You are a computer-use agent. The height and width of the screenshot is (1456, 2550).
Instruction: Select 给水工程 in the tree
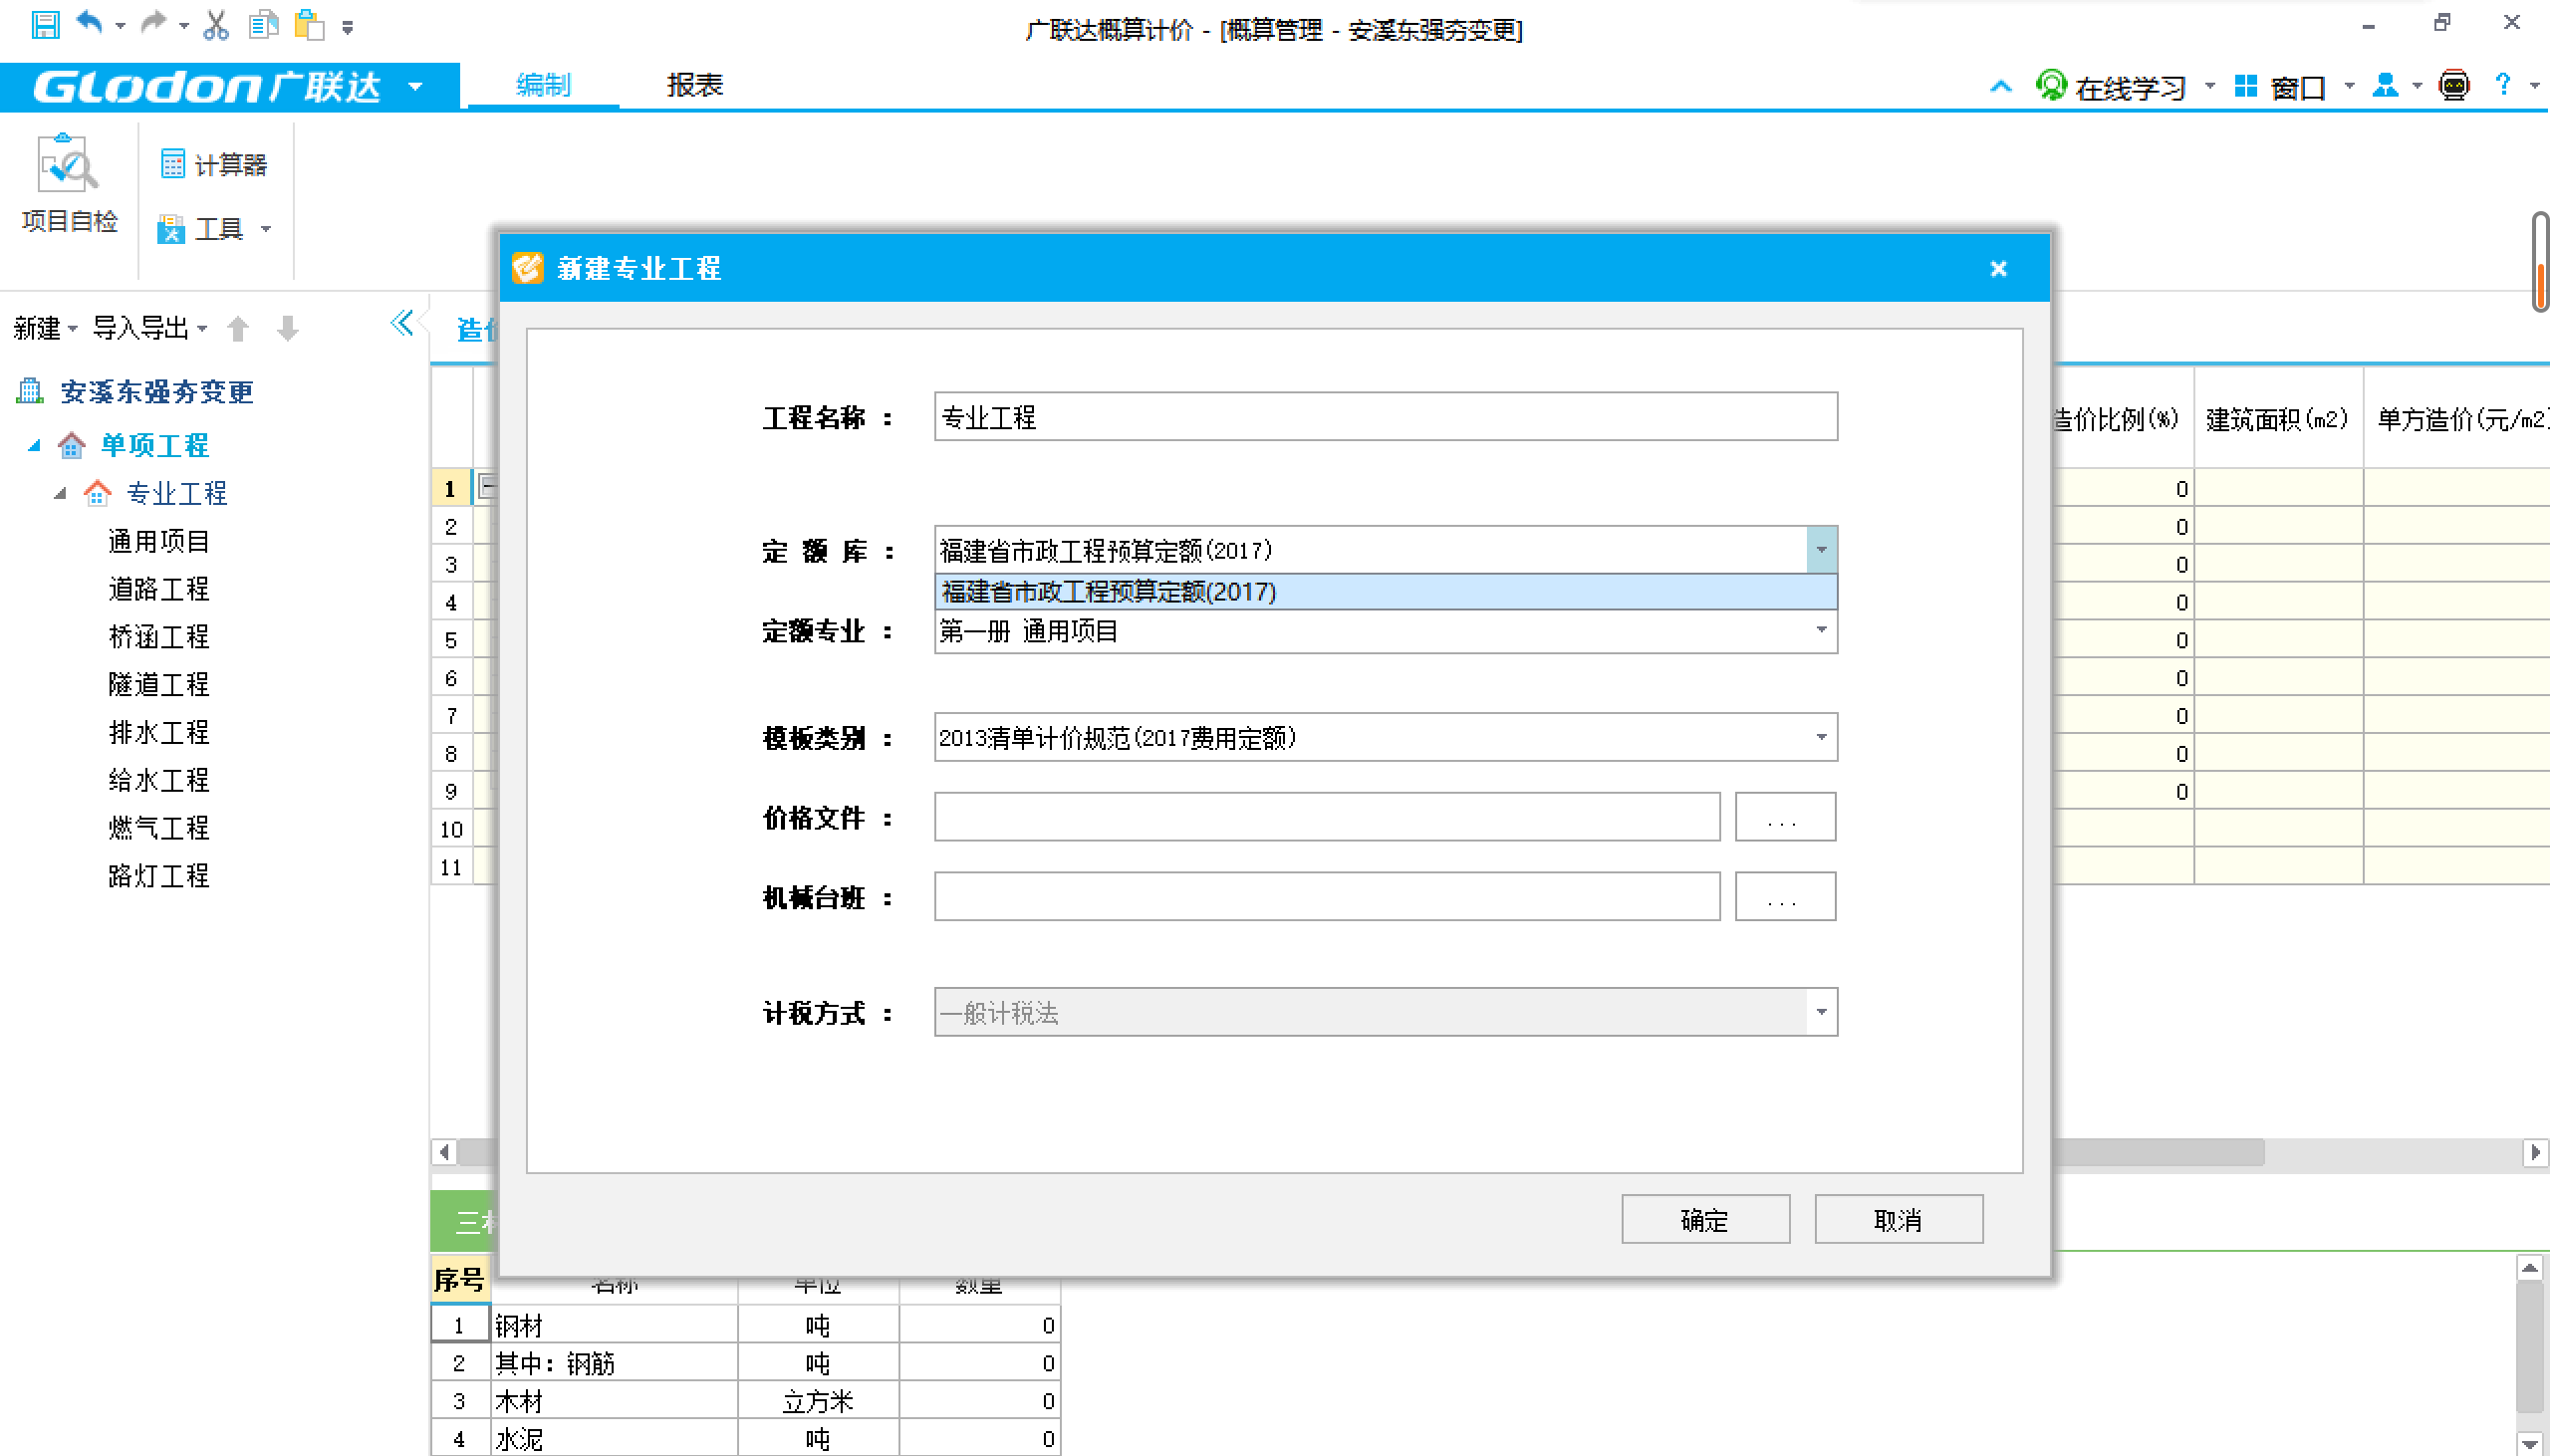pyautogui.click(x=159, y=780)
